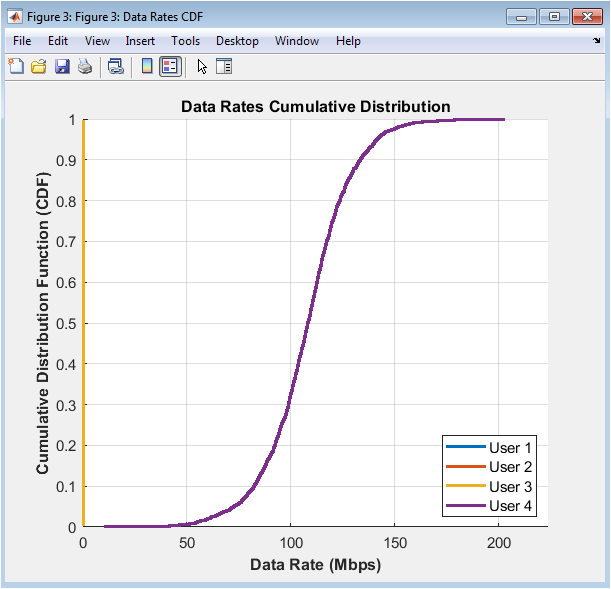Open the Help menu
Viewport: 611px width, 589px height.
348,41
